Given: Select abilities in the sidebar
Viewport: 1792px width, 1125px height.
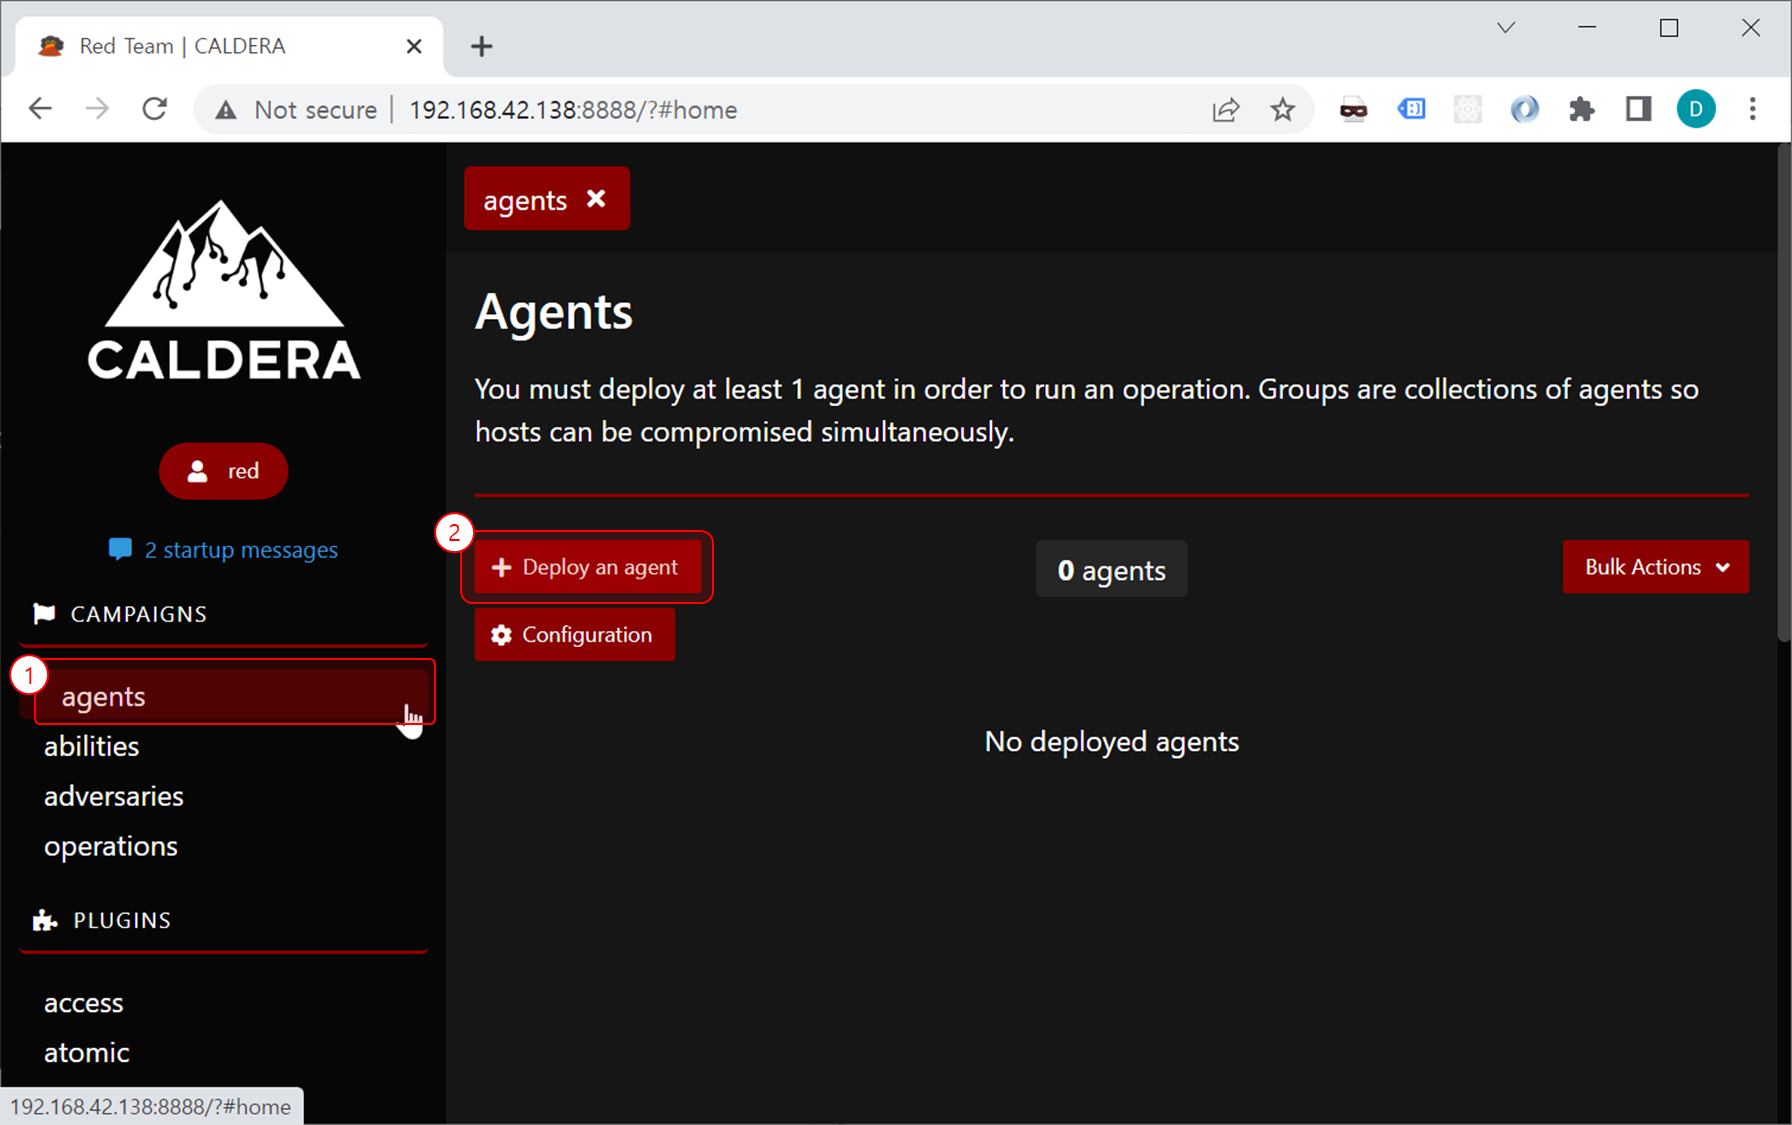Looking at the screenshot, I should 91,746.
